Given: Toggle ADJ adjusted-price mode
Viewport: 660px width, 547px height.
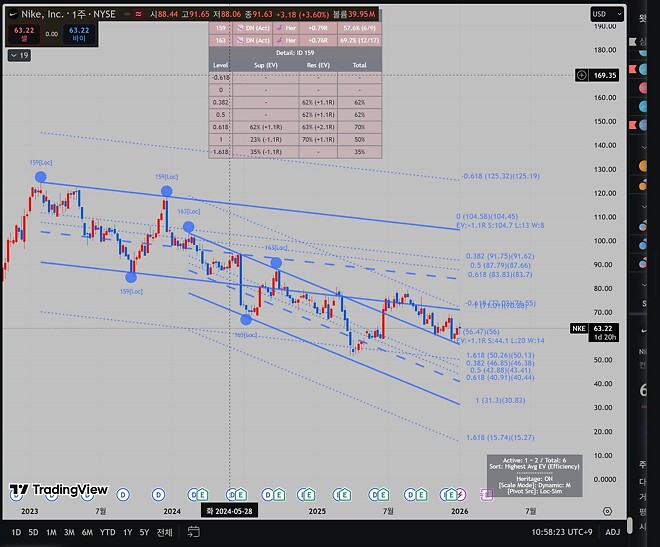Looking at the screenshot, I should pyautogui.click(x=612, y=532).
